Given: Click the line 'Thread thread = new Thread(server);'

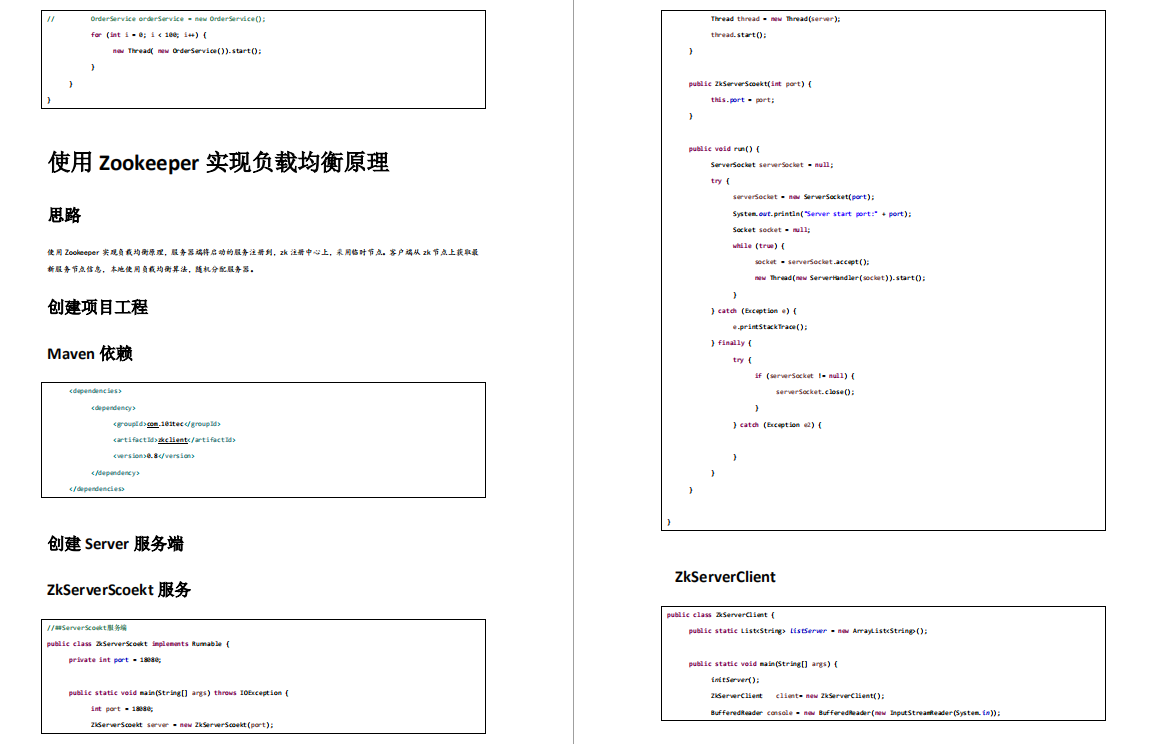Looking at the screenshot, I should coord(775,19).
